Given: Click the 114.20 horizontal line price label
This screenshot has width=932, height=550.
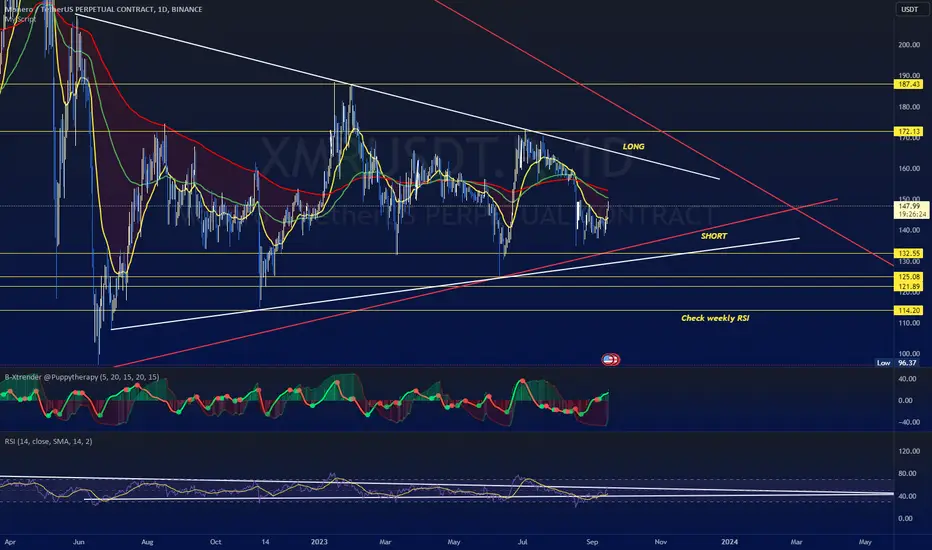Looking at the screenshot, I should point(909,310).
